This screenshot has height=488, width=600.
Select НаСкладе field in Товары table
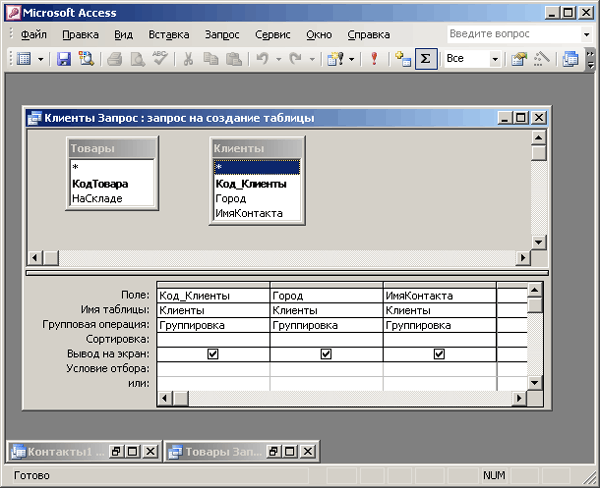[112, 198]
